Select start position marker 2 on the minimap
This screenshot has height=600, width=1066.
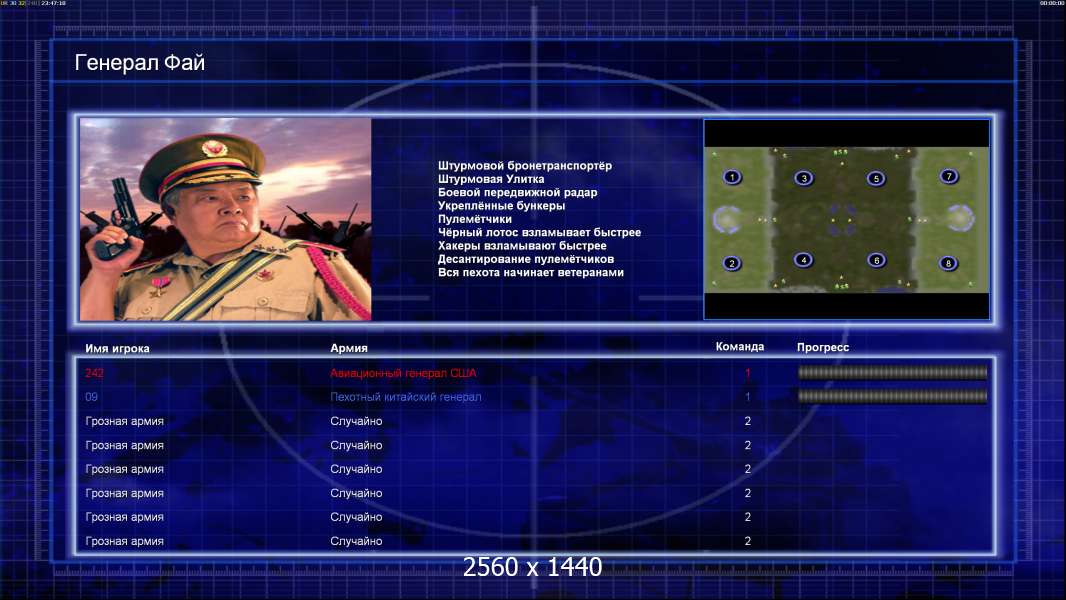coord(732,263)
